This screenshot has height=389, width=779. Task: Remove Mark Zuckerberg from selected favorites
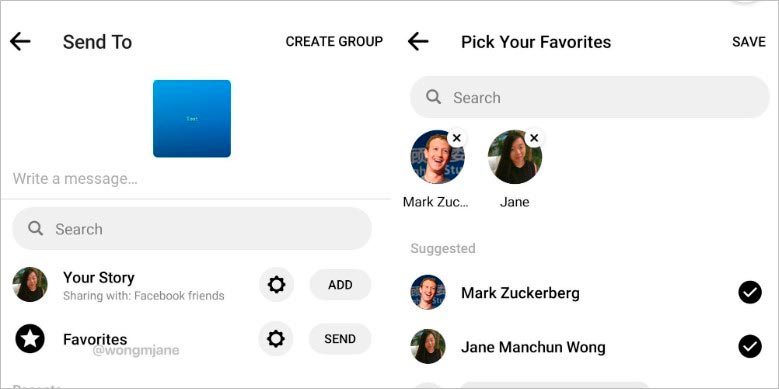[457, 138]
